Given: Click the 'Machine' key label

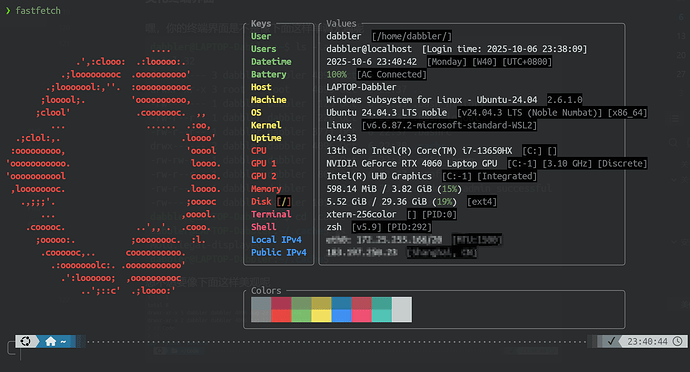Looking at the screenshot, I should click(x=268, y=100).
